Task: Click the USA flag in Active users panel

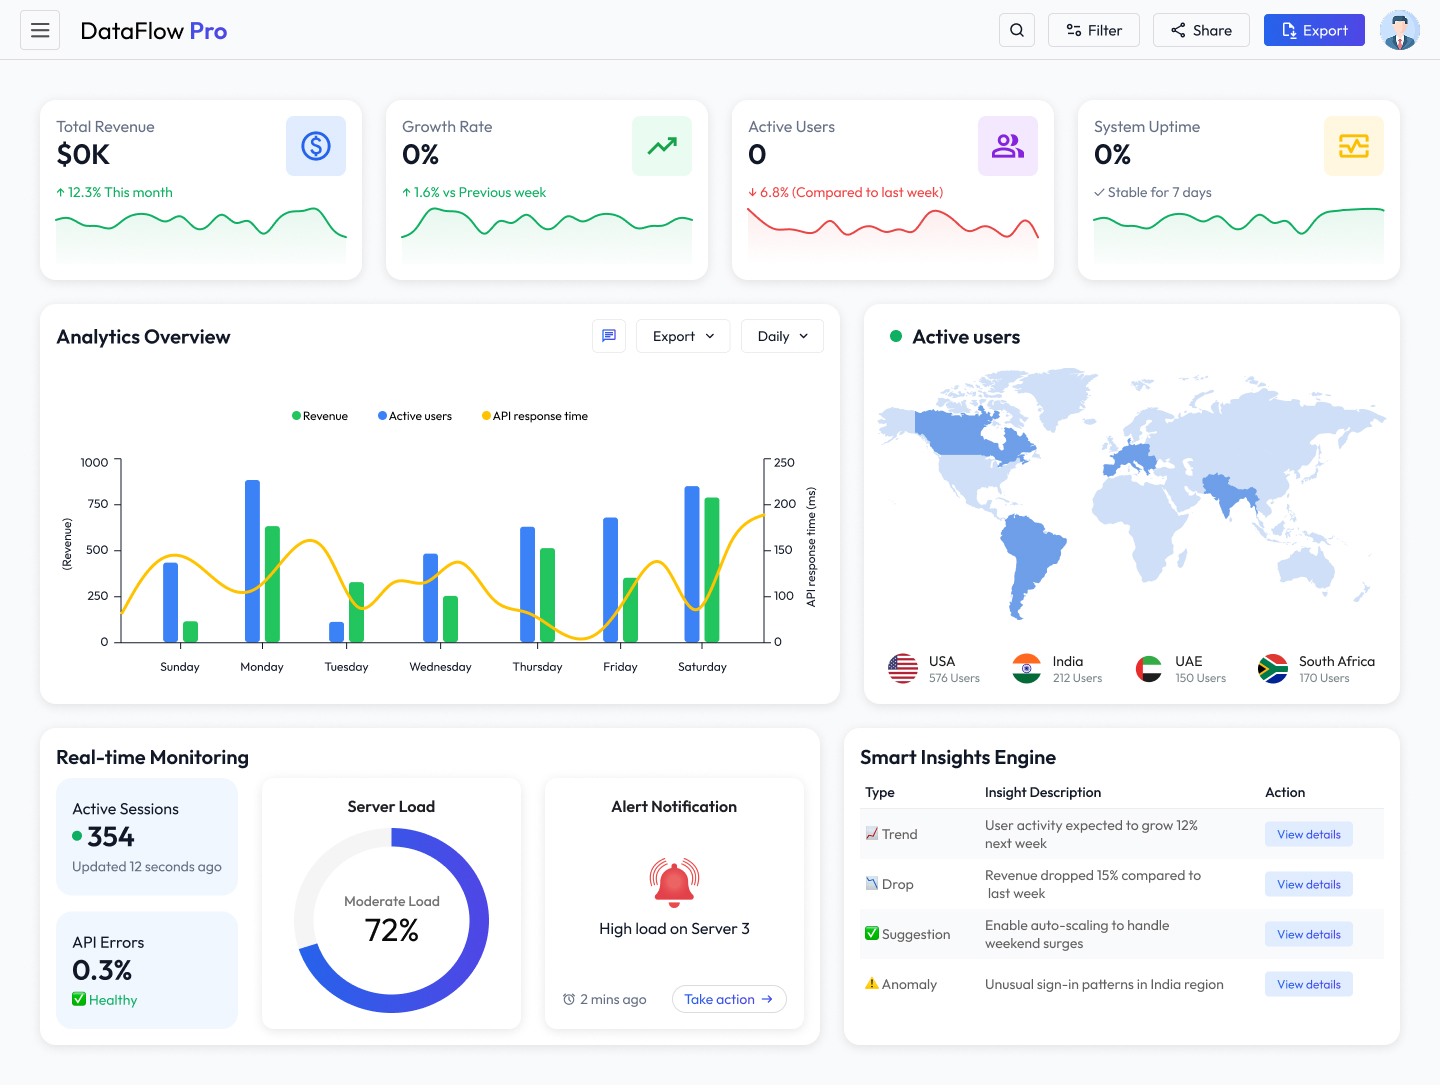Action: point(902,668)
